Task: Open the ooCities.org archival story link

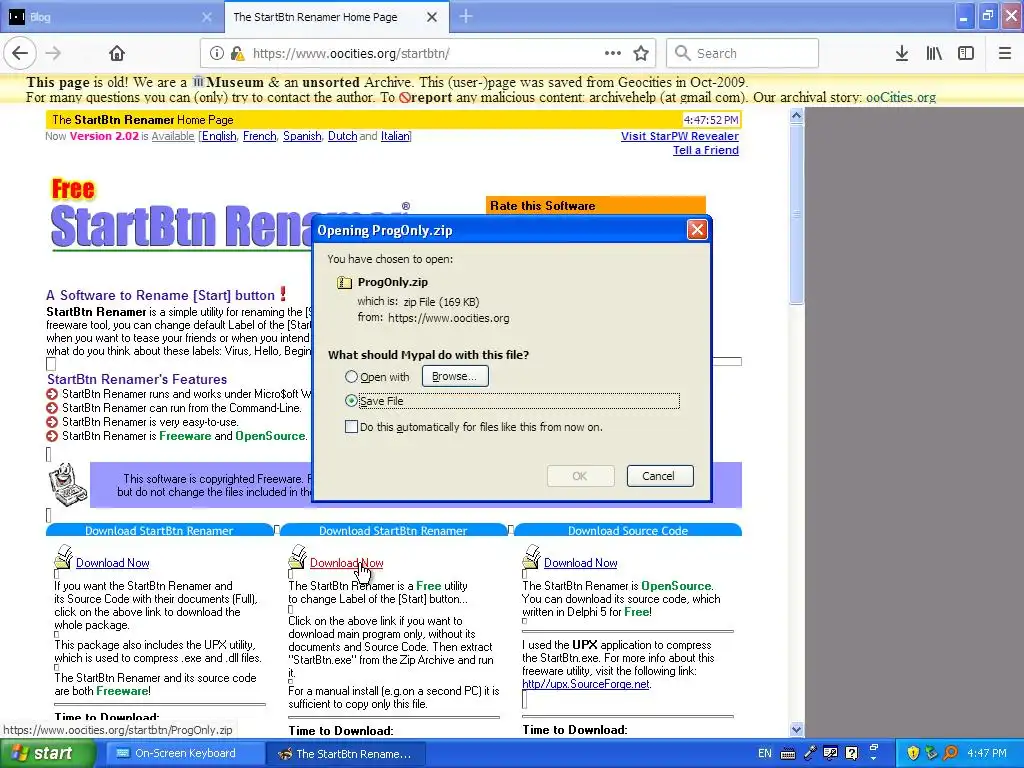Action: (x=901, y=97)
